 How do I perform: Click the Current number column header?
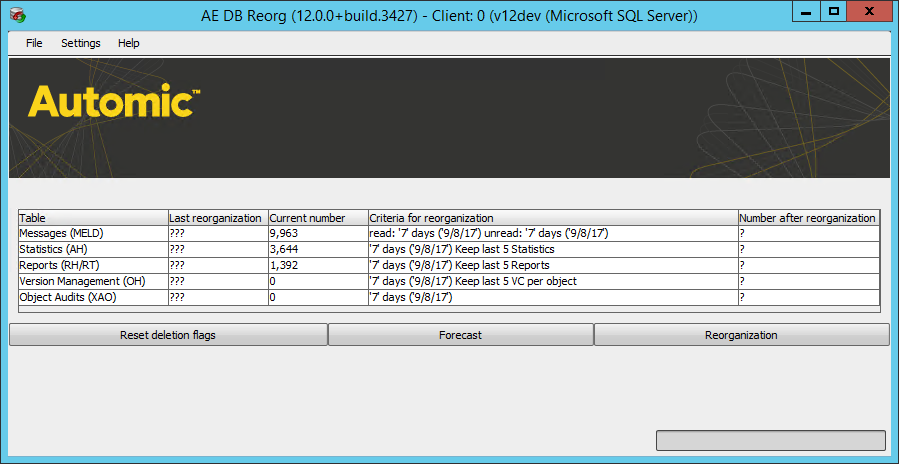318,218
